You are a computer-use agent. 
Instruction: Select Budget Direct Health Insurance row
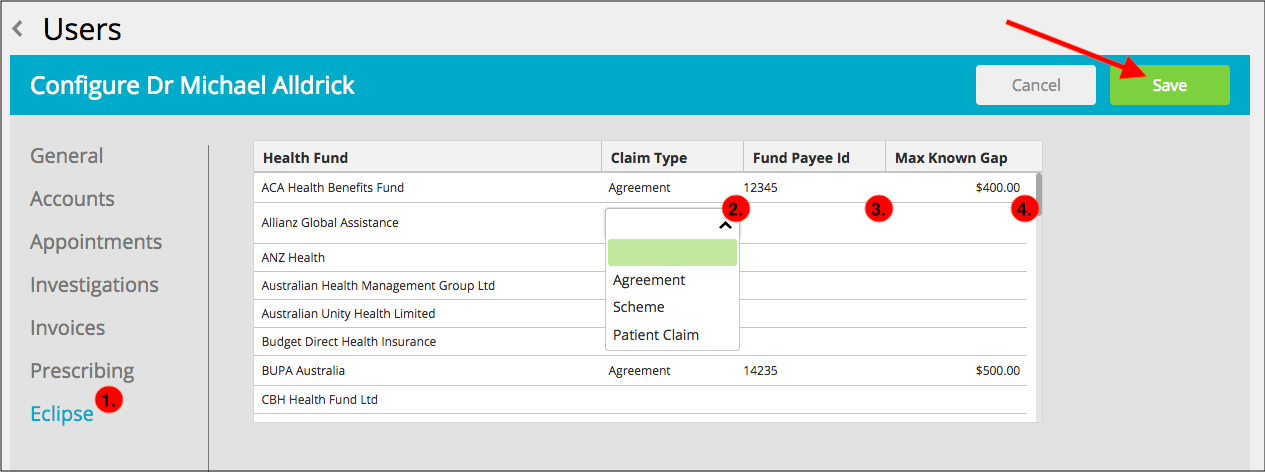[x=640, y=342]
